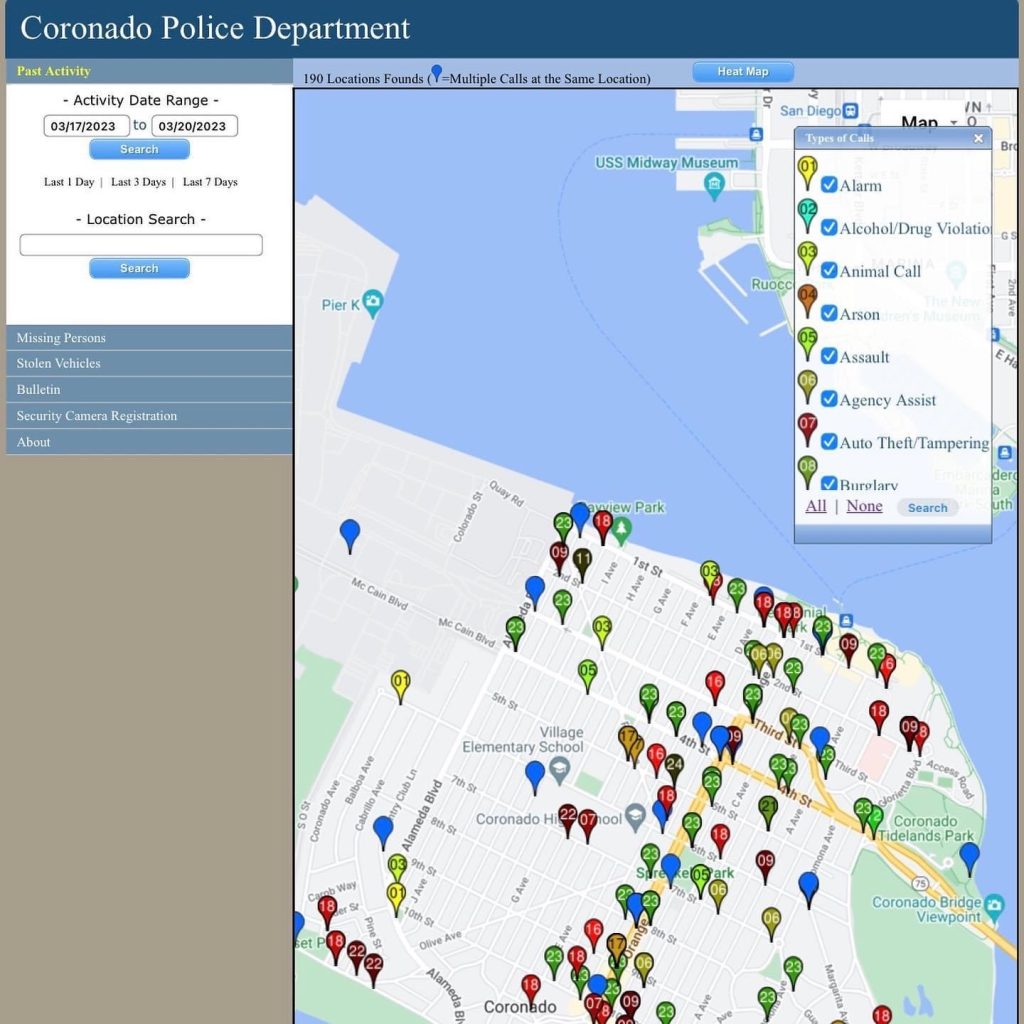Click the Location Search text field
This screenshot has height=1024, width=1024.
tap(141, 245)
